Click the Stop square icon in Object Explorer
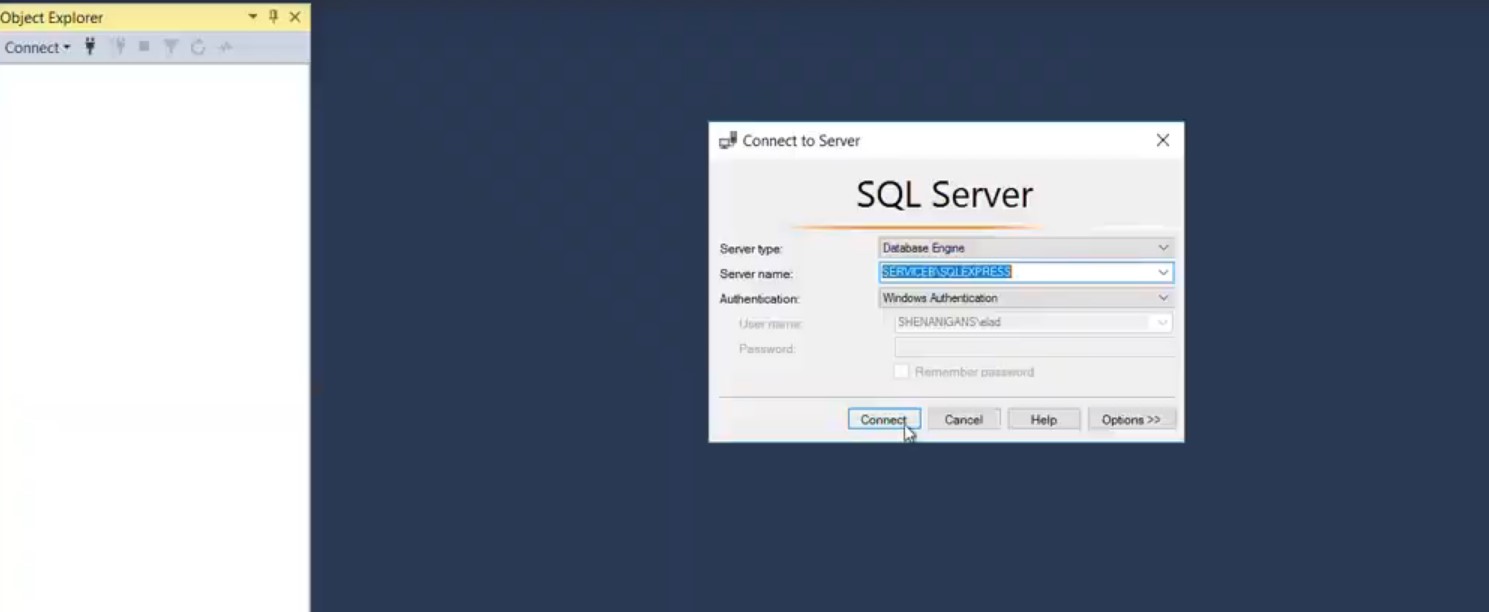Viewport: 1489px width, 612px height. coord(144,46)
